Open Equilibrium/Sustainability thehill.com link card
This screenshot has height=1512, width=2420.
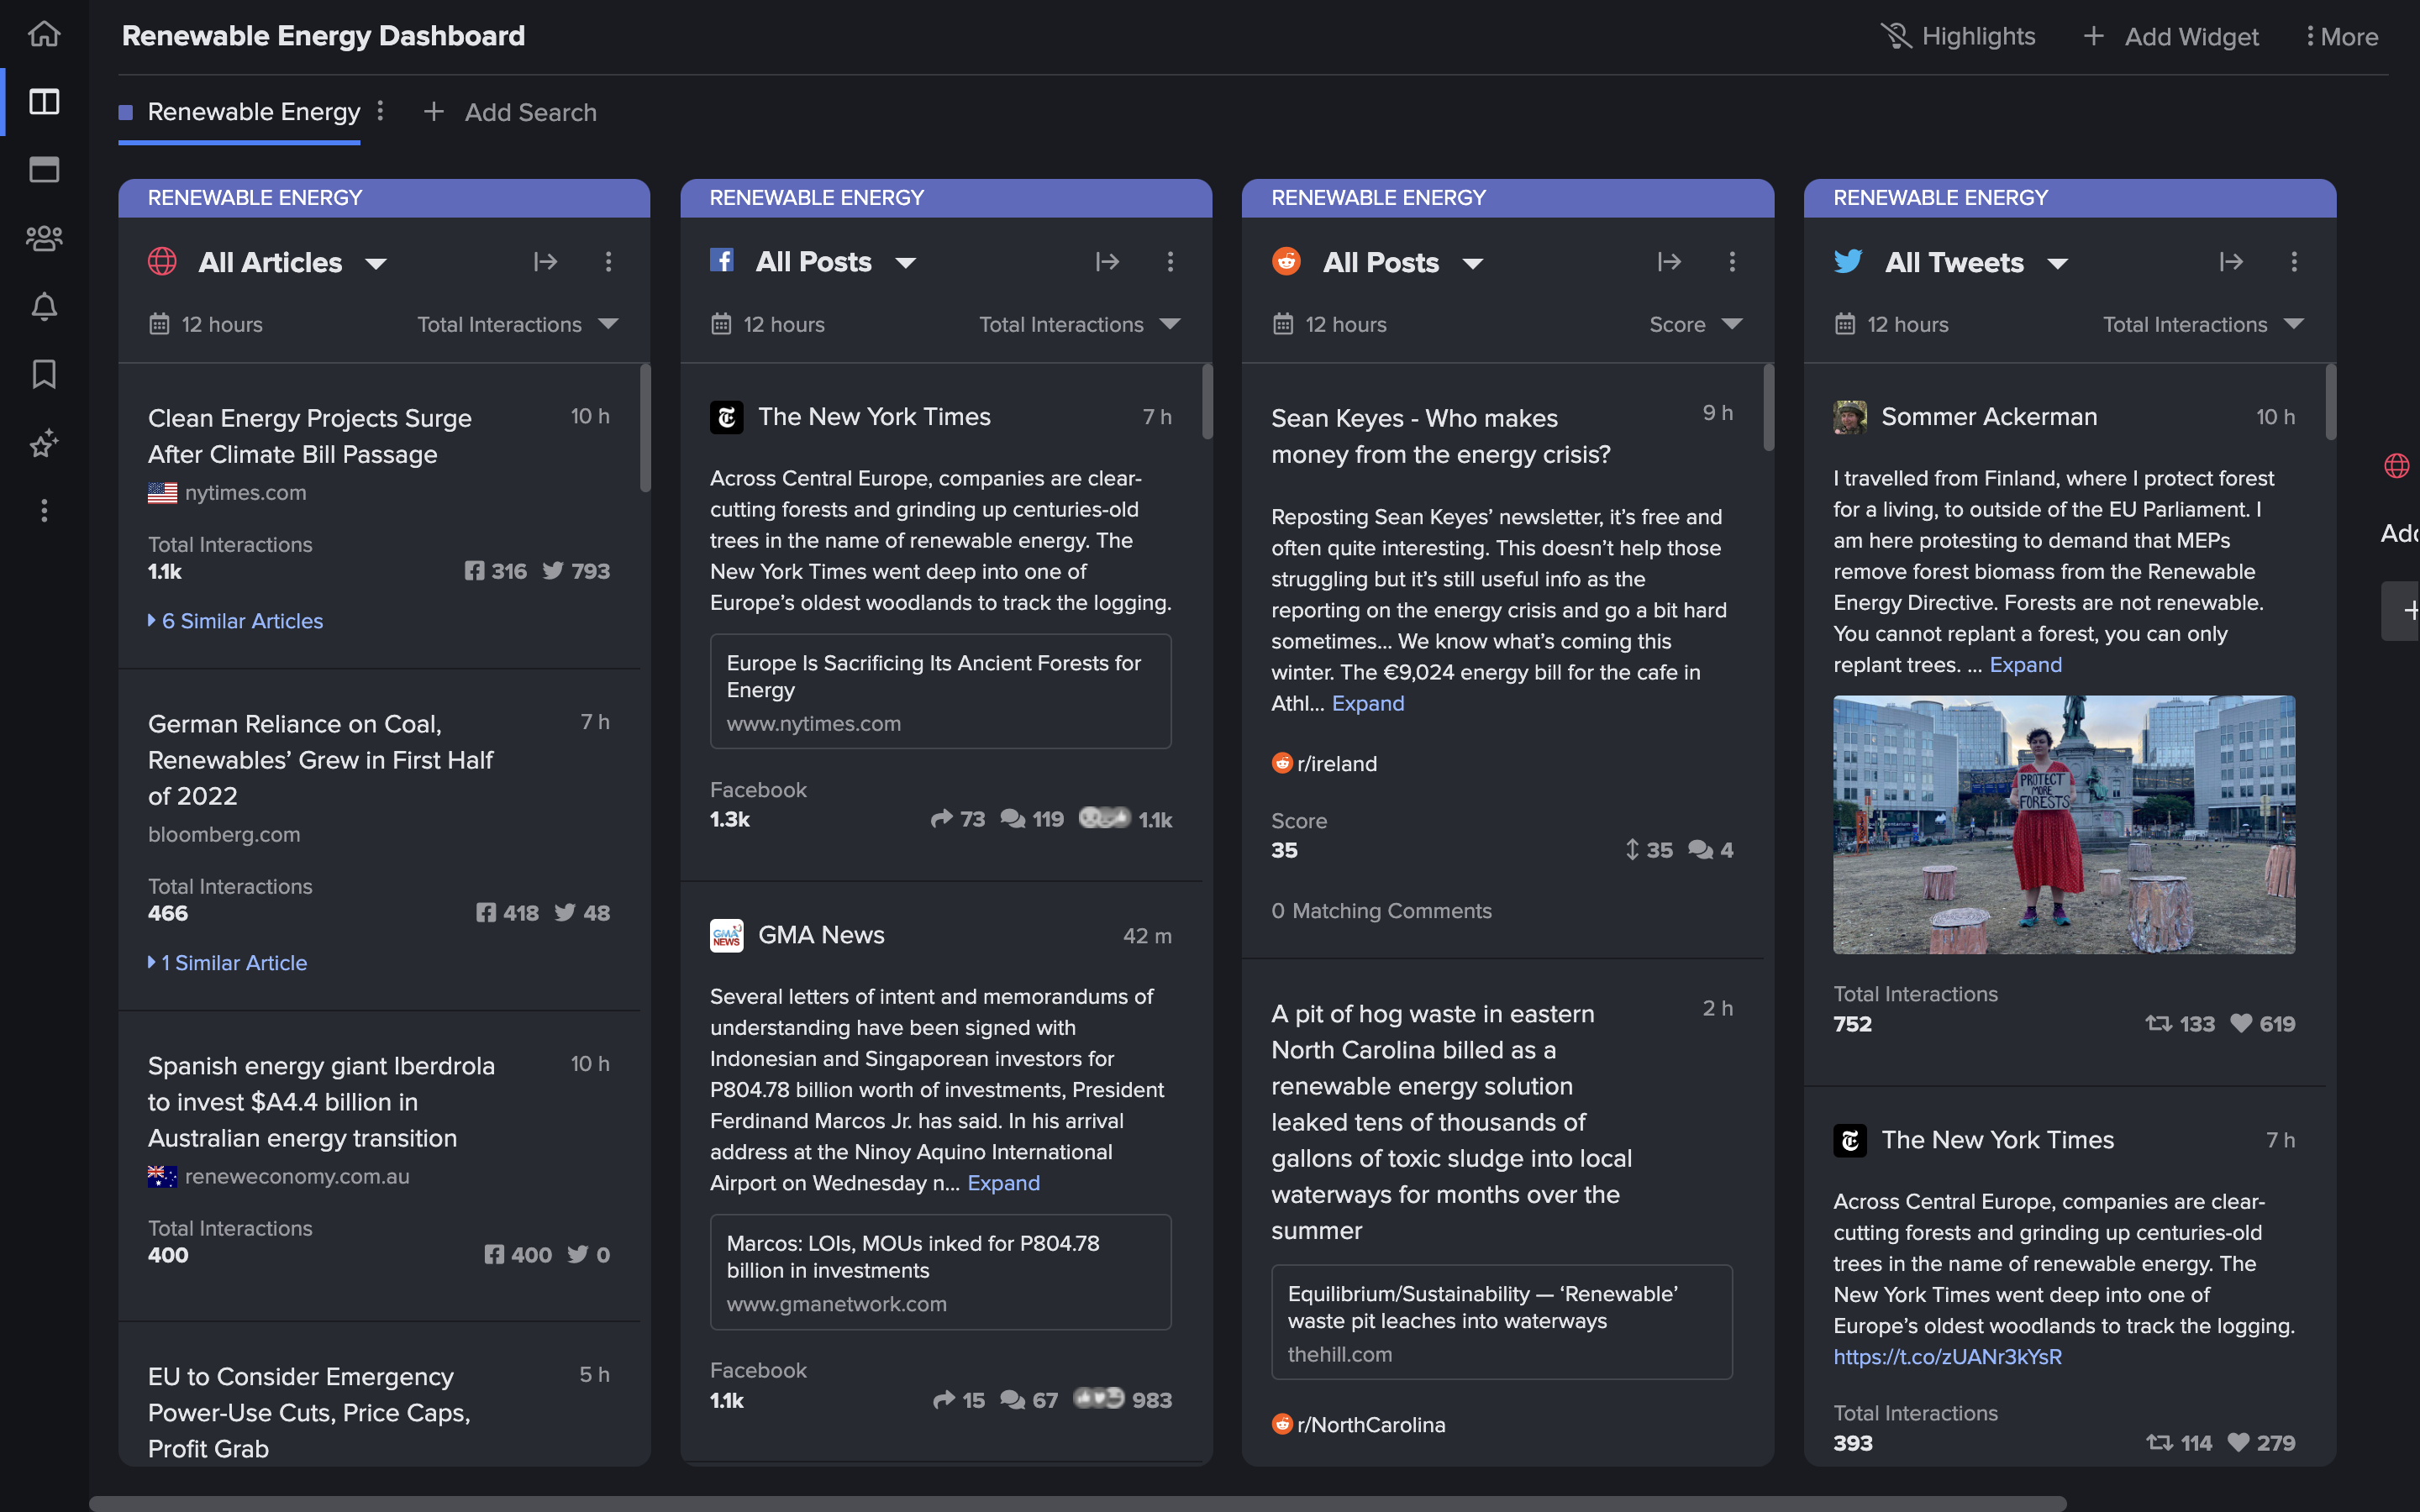(1502, 1323)
